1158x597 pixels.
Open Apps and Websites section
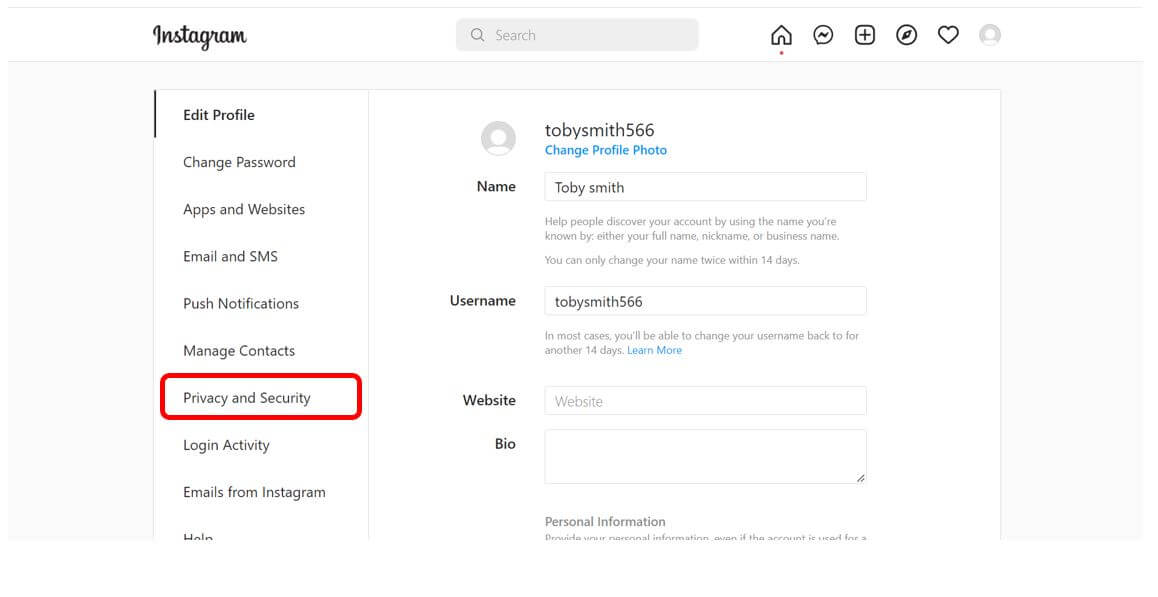click(244, 209)
